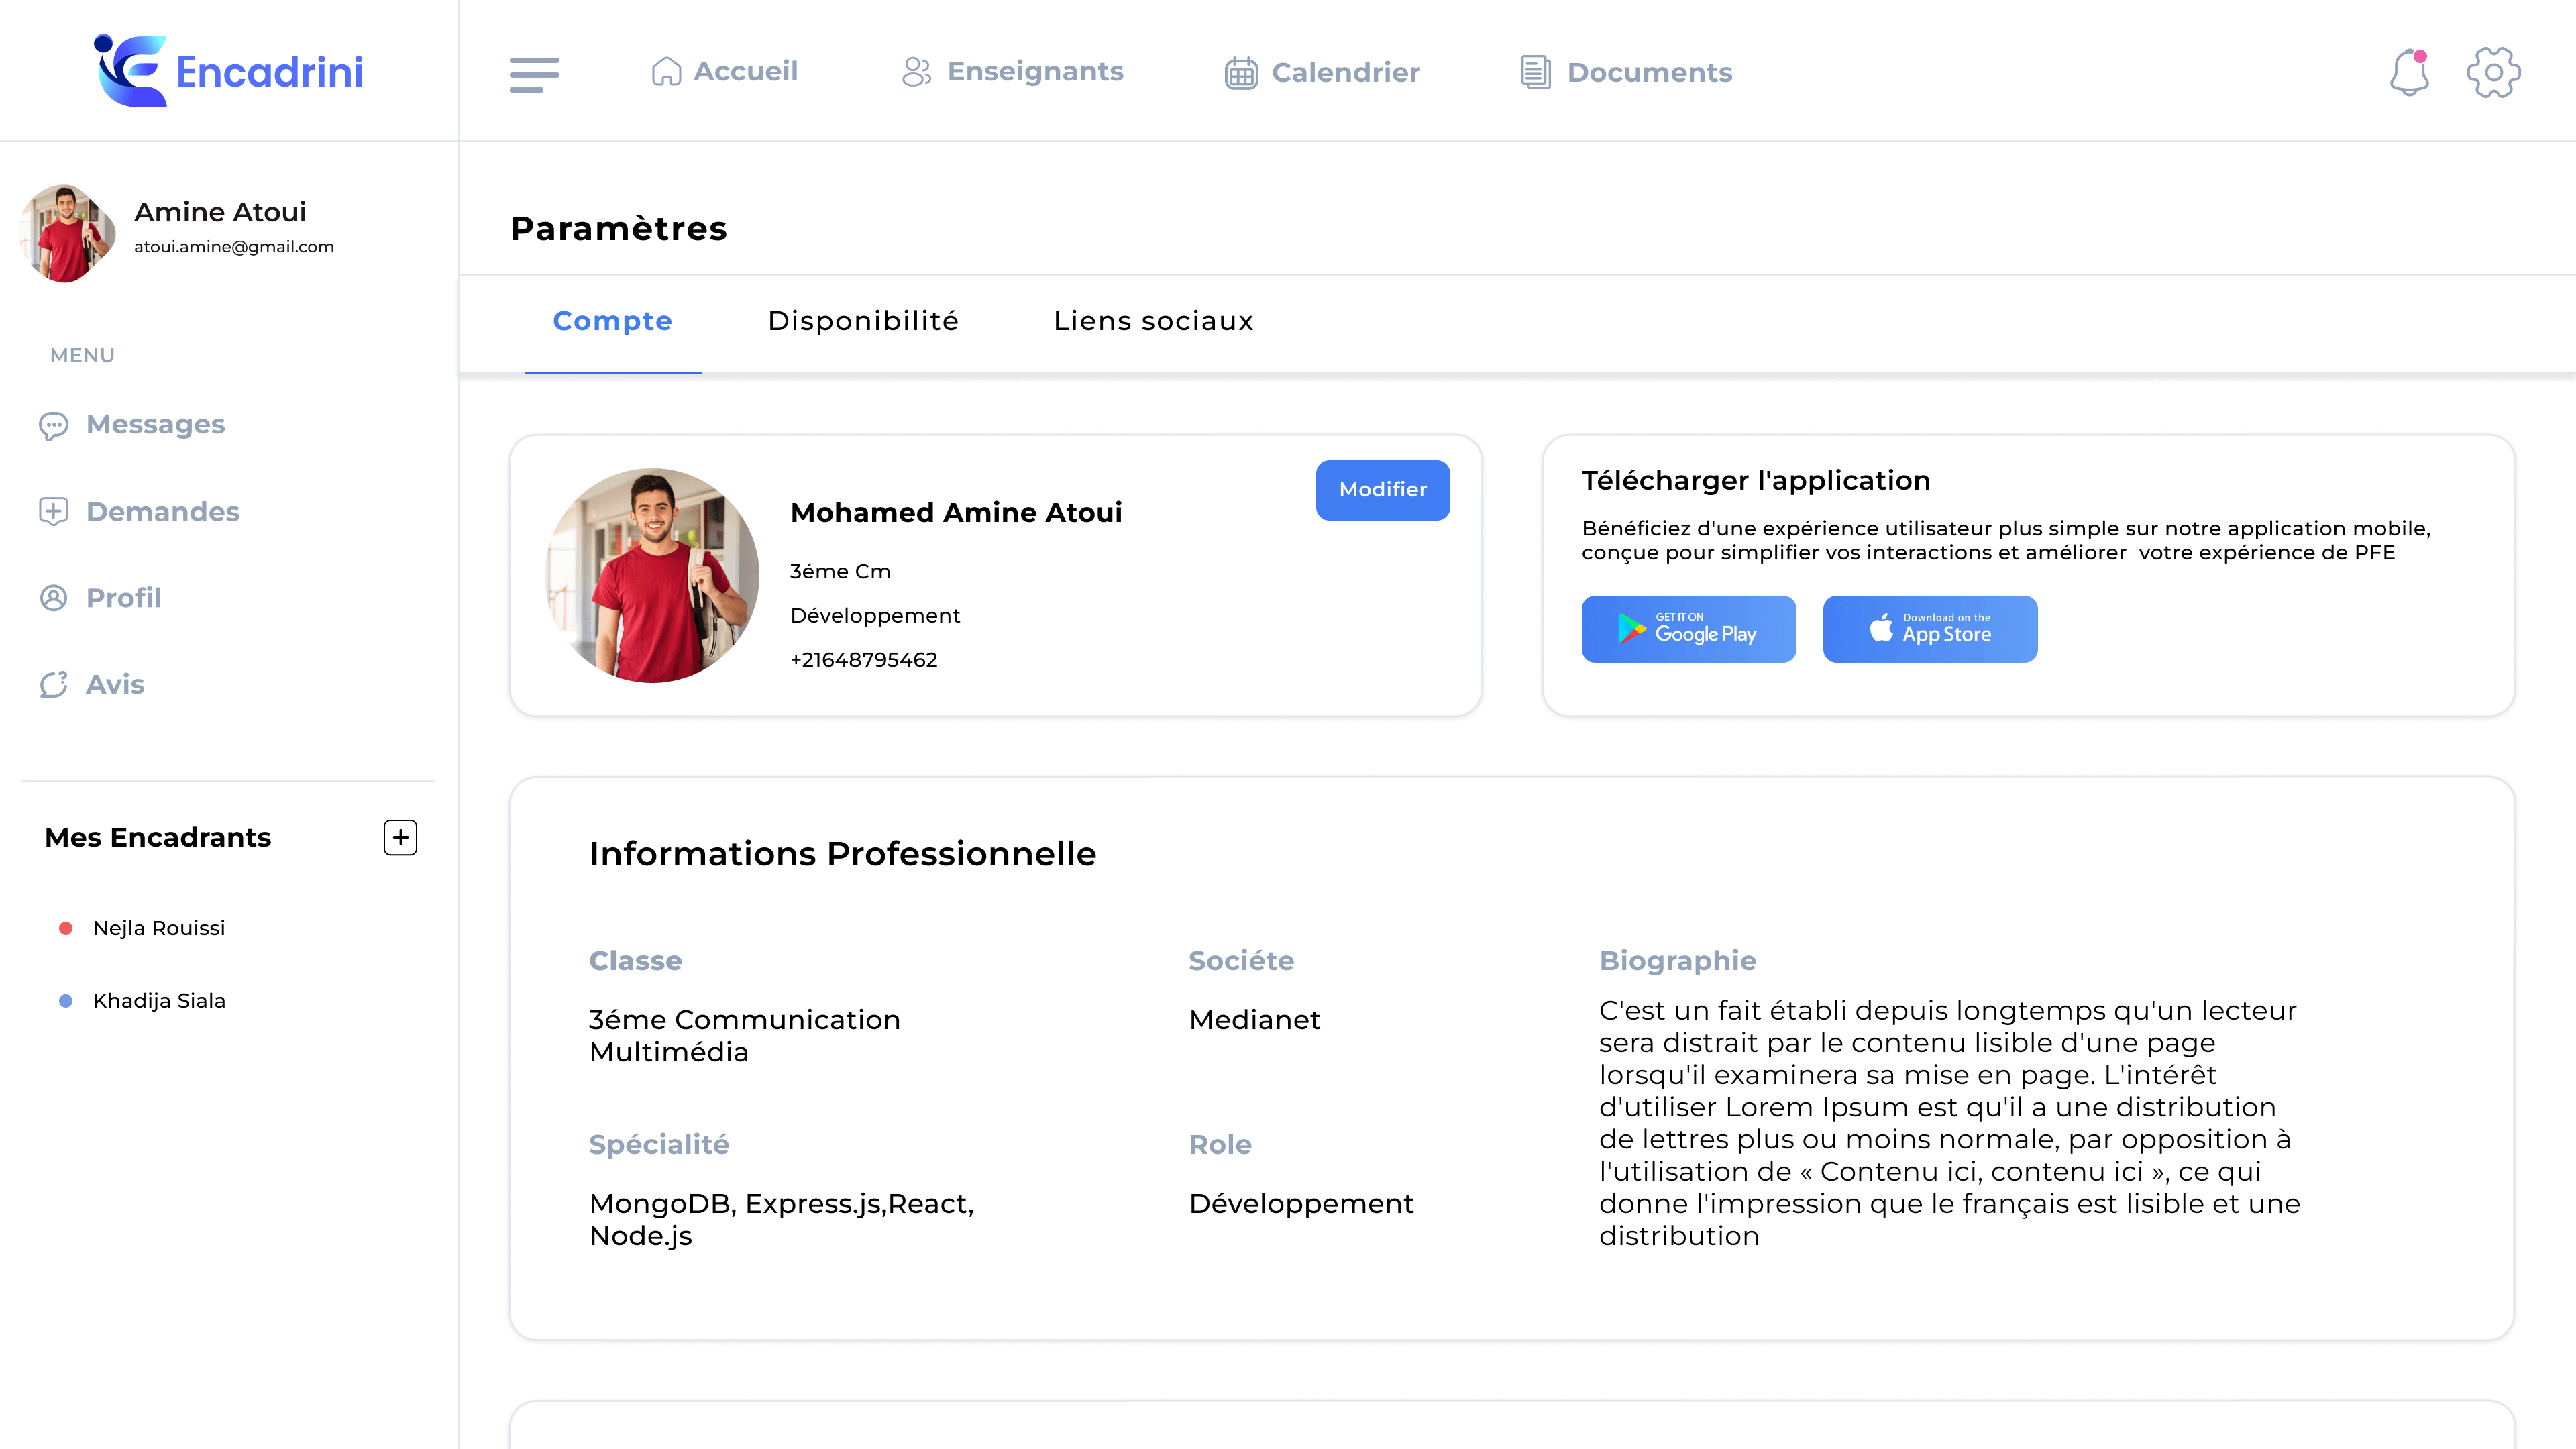Screen dimensions: 2576x1449
Task: Click the Messages chat bubble icon
Action: [53, 425]
